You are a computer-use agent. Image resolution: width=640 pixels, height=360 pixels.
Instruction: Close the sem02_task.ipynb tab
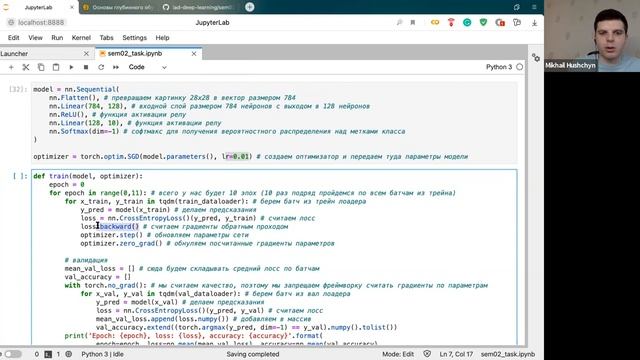click(194, 53)
